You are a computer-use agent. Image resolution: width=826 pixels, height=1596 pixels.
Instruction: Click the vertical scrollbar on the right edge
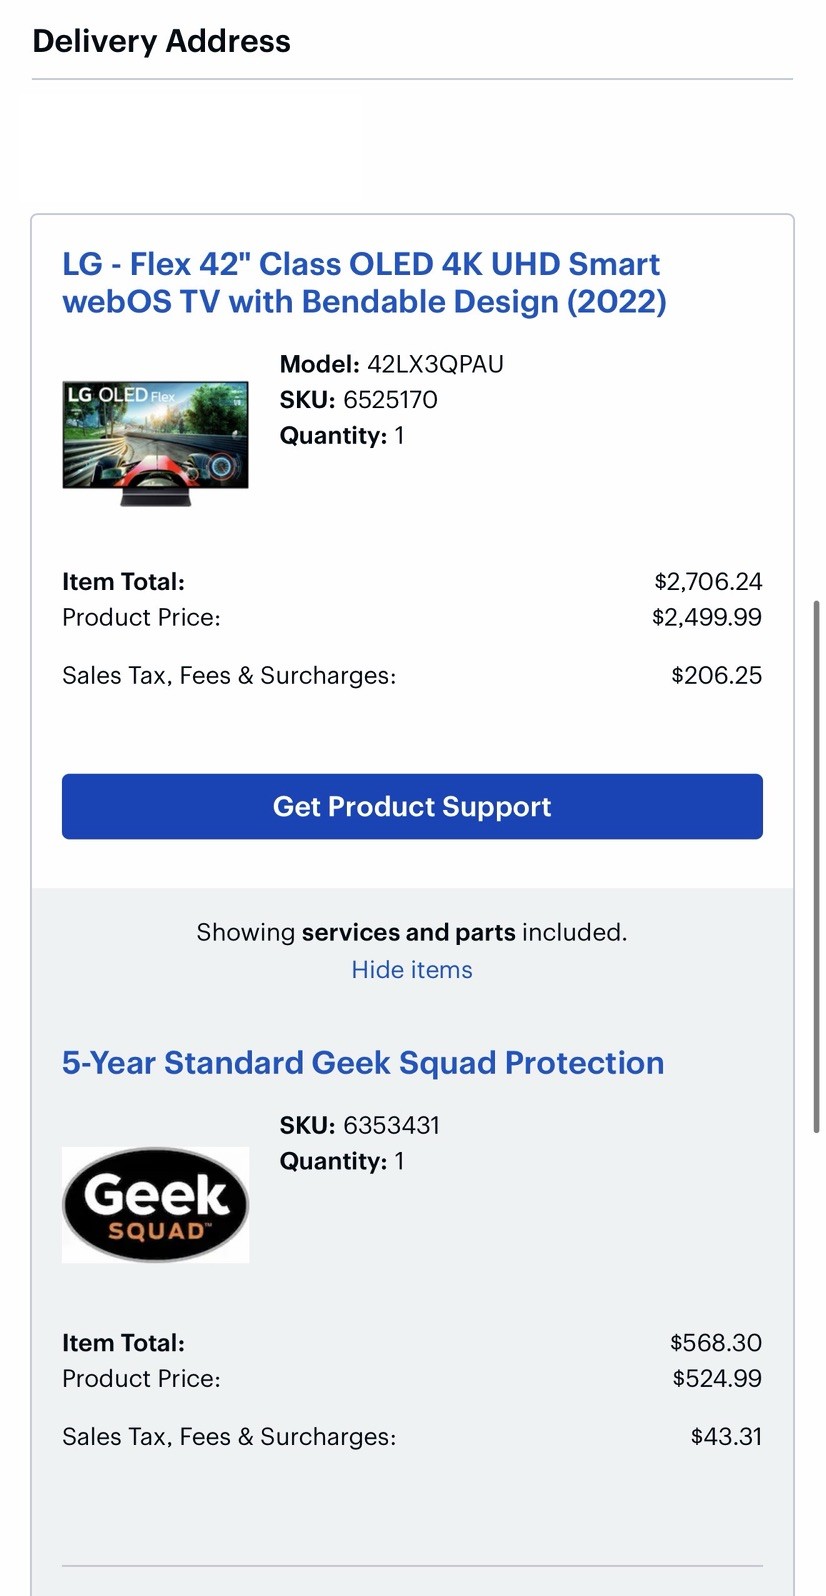pos(817,865)
